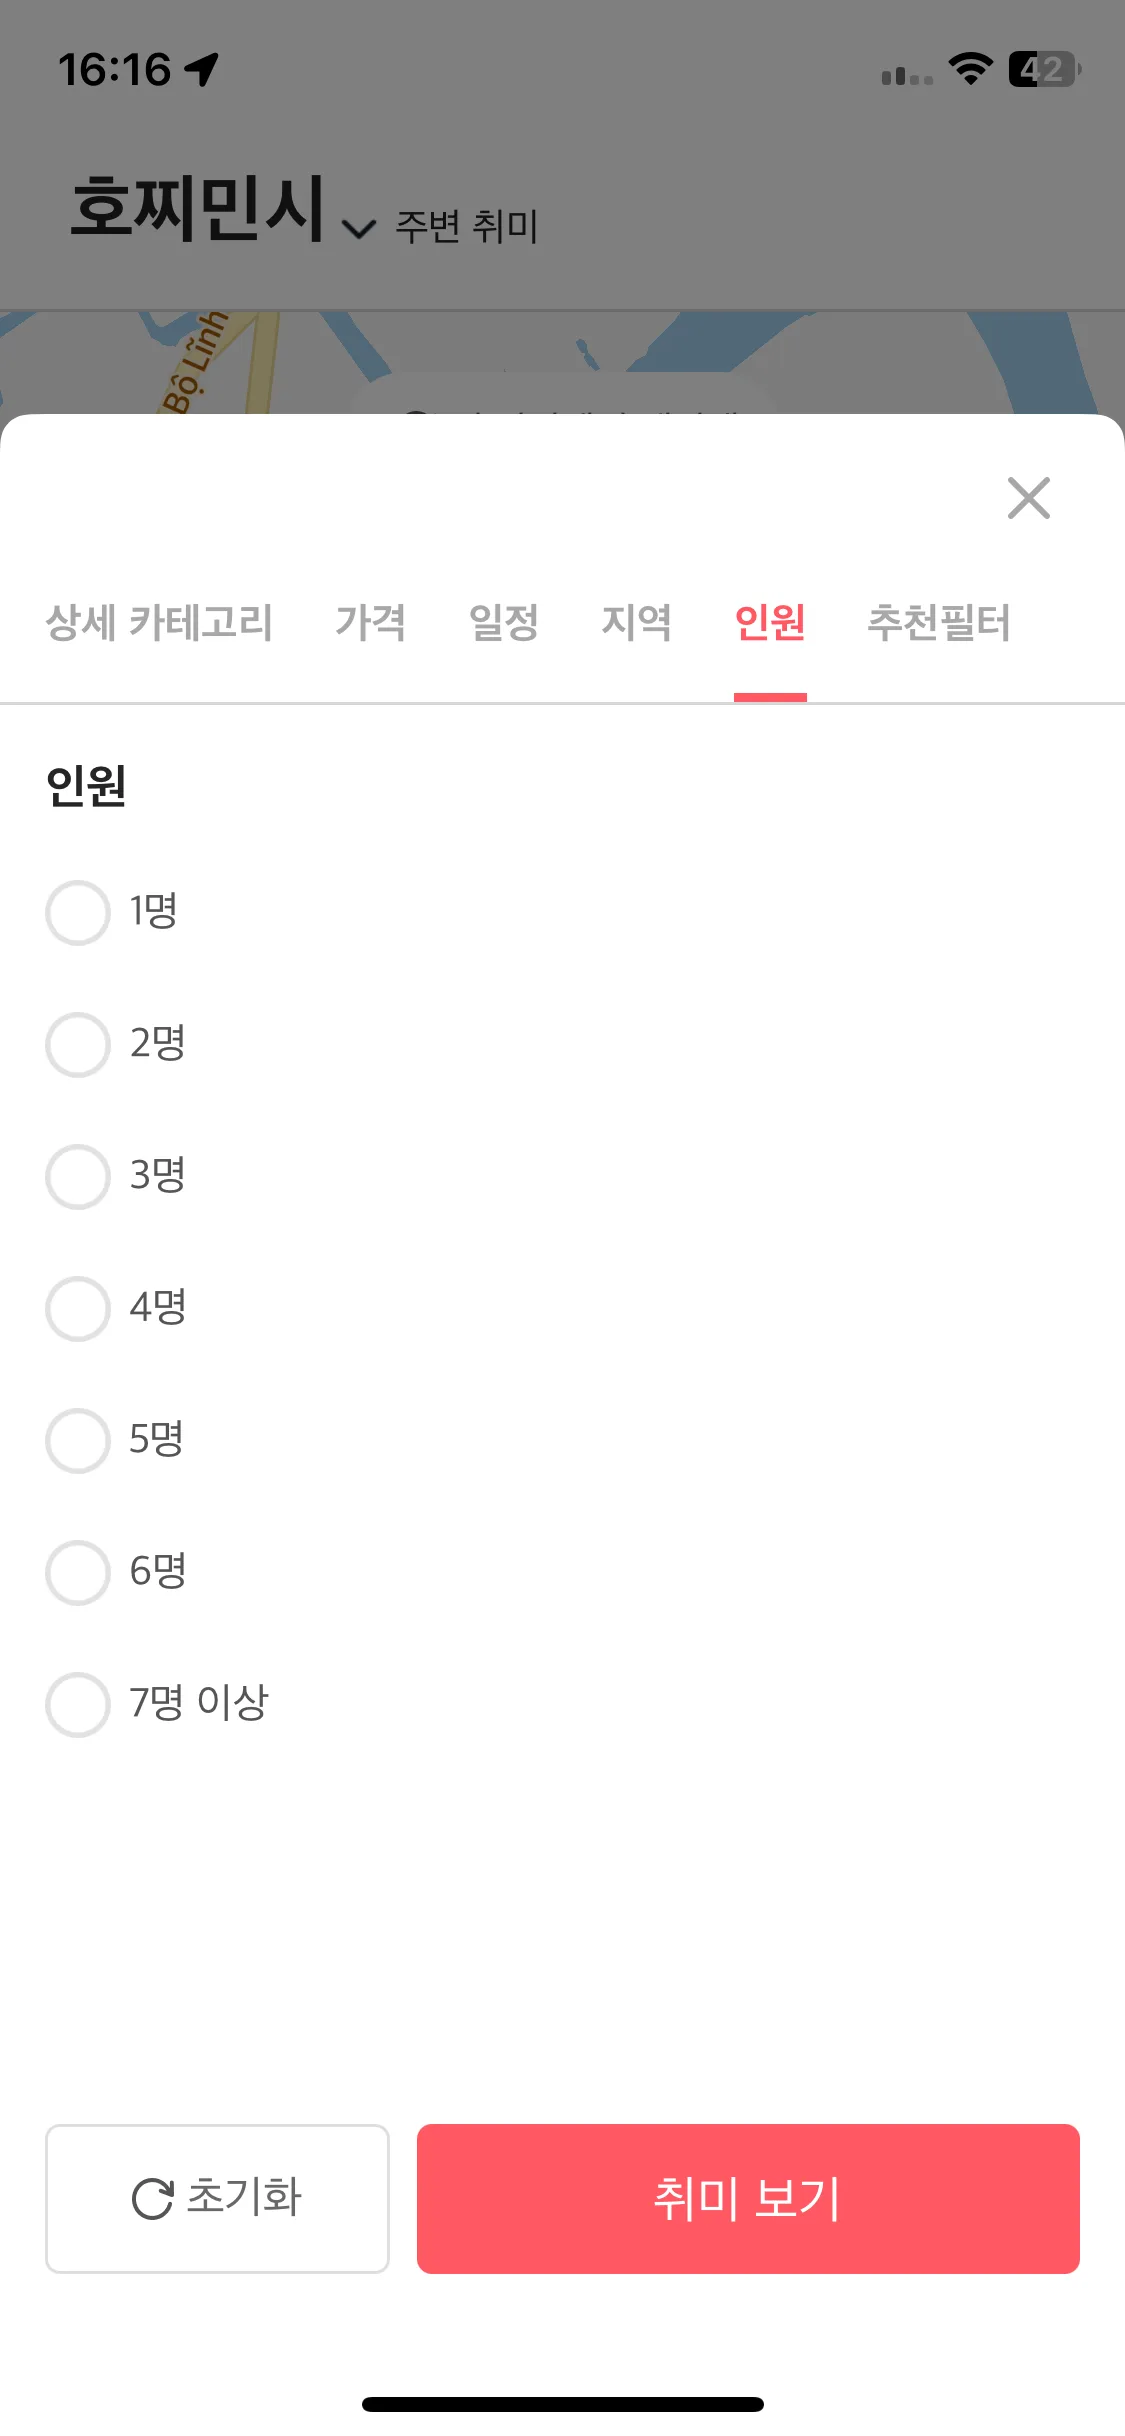Switch to the 일정 tab
Screen dimensions: 1125x2436
click(x=504, y=622)
